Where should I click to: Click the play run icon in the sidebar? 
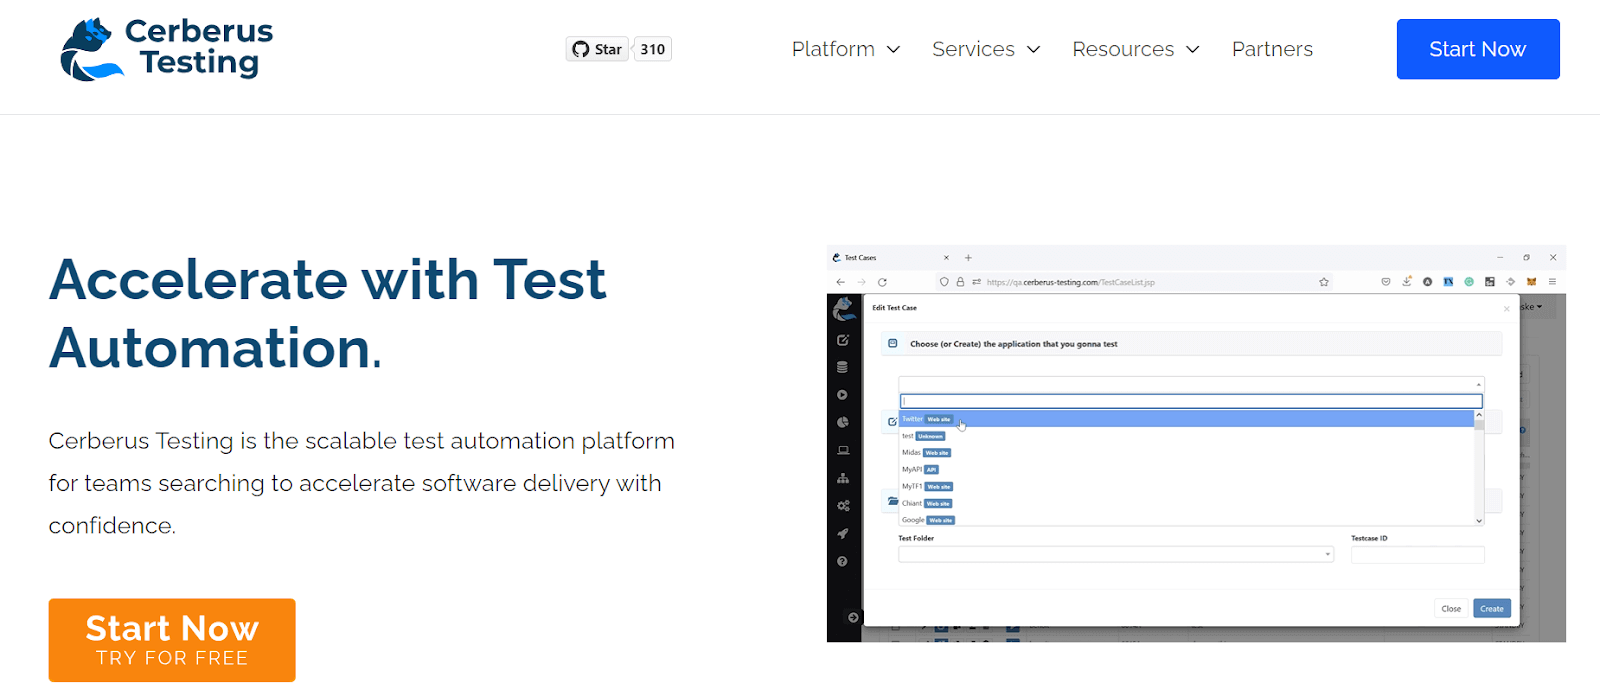(843, 395)
